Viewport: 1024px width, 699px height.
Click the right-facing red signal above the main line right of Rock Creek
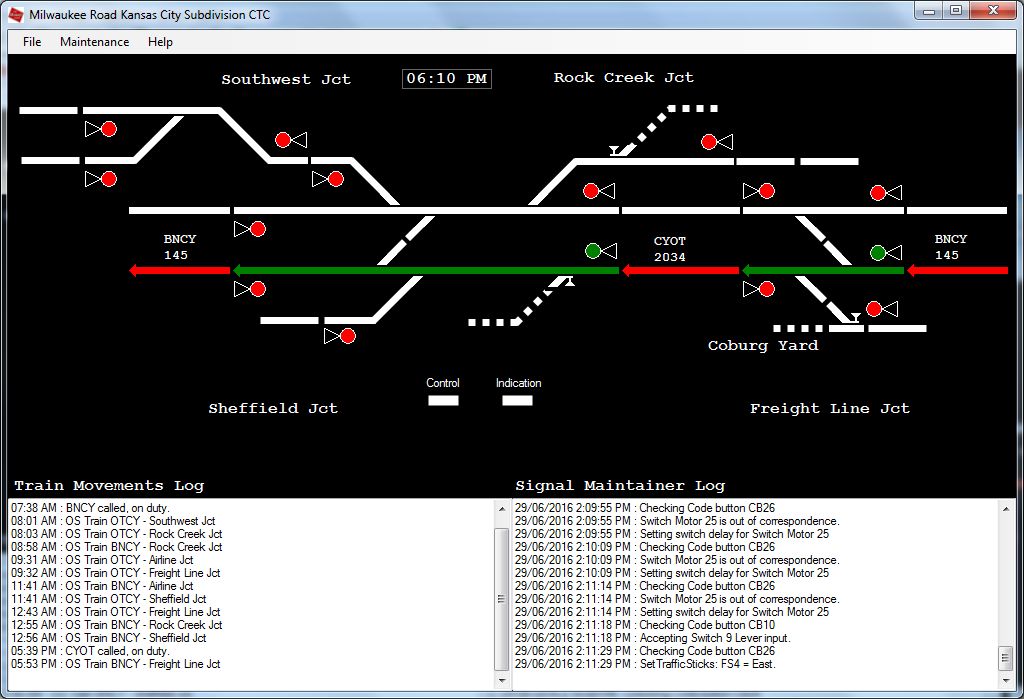coord(767,191)
